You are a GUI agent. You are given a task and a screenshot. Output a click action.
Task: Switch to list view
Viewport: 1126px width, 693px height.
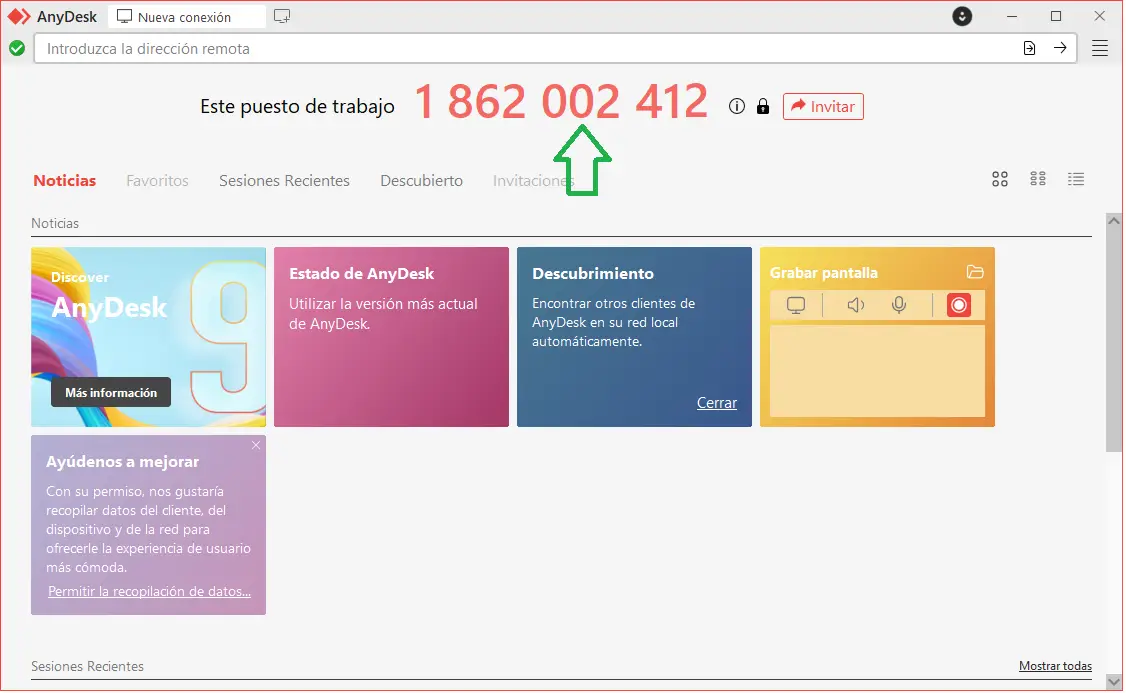(x=1076, y=179)
